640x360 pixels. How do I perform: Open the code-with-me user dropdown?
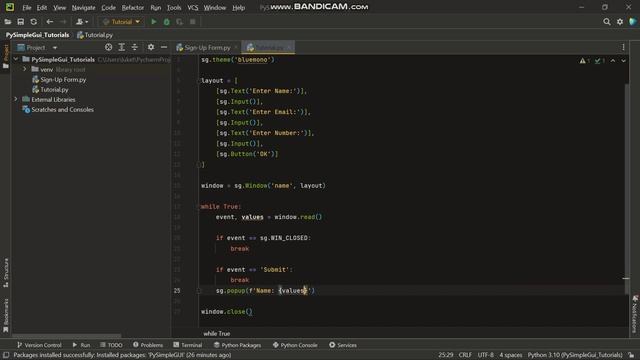(x=82, y=22)
